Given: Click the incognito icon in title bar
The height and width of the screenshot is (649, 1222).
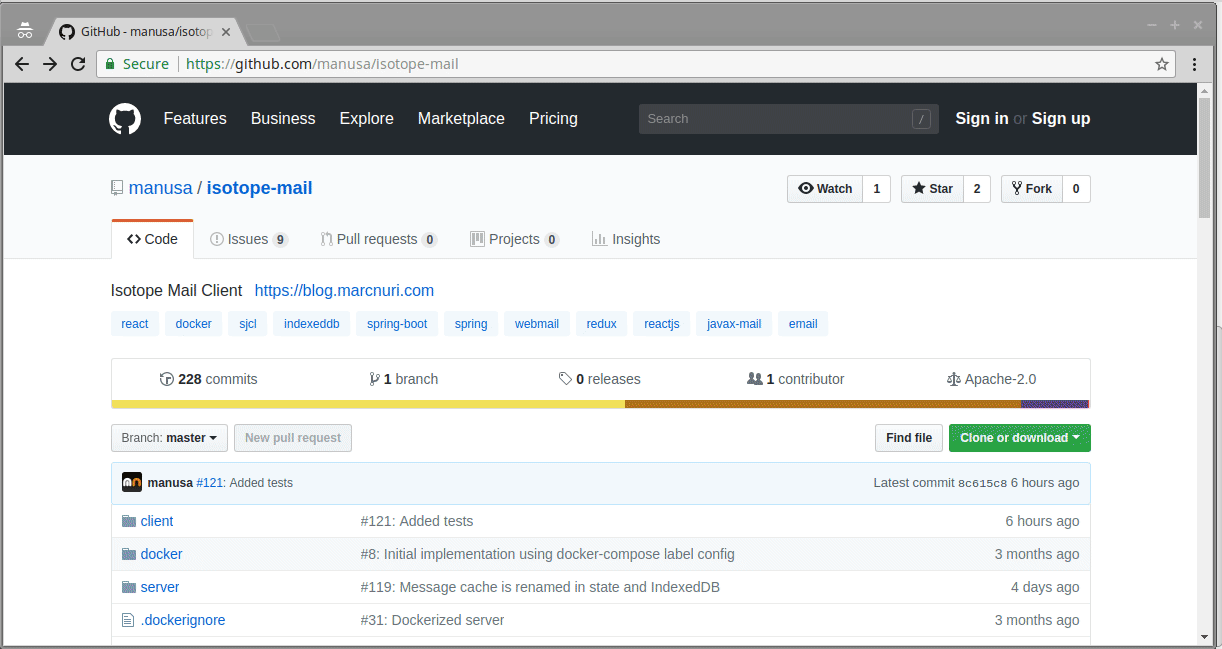Looking at the screenshot, I should click(x=26, y=30).
